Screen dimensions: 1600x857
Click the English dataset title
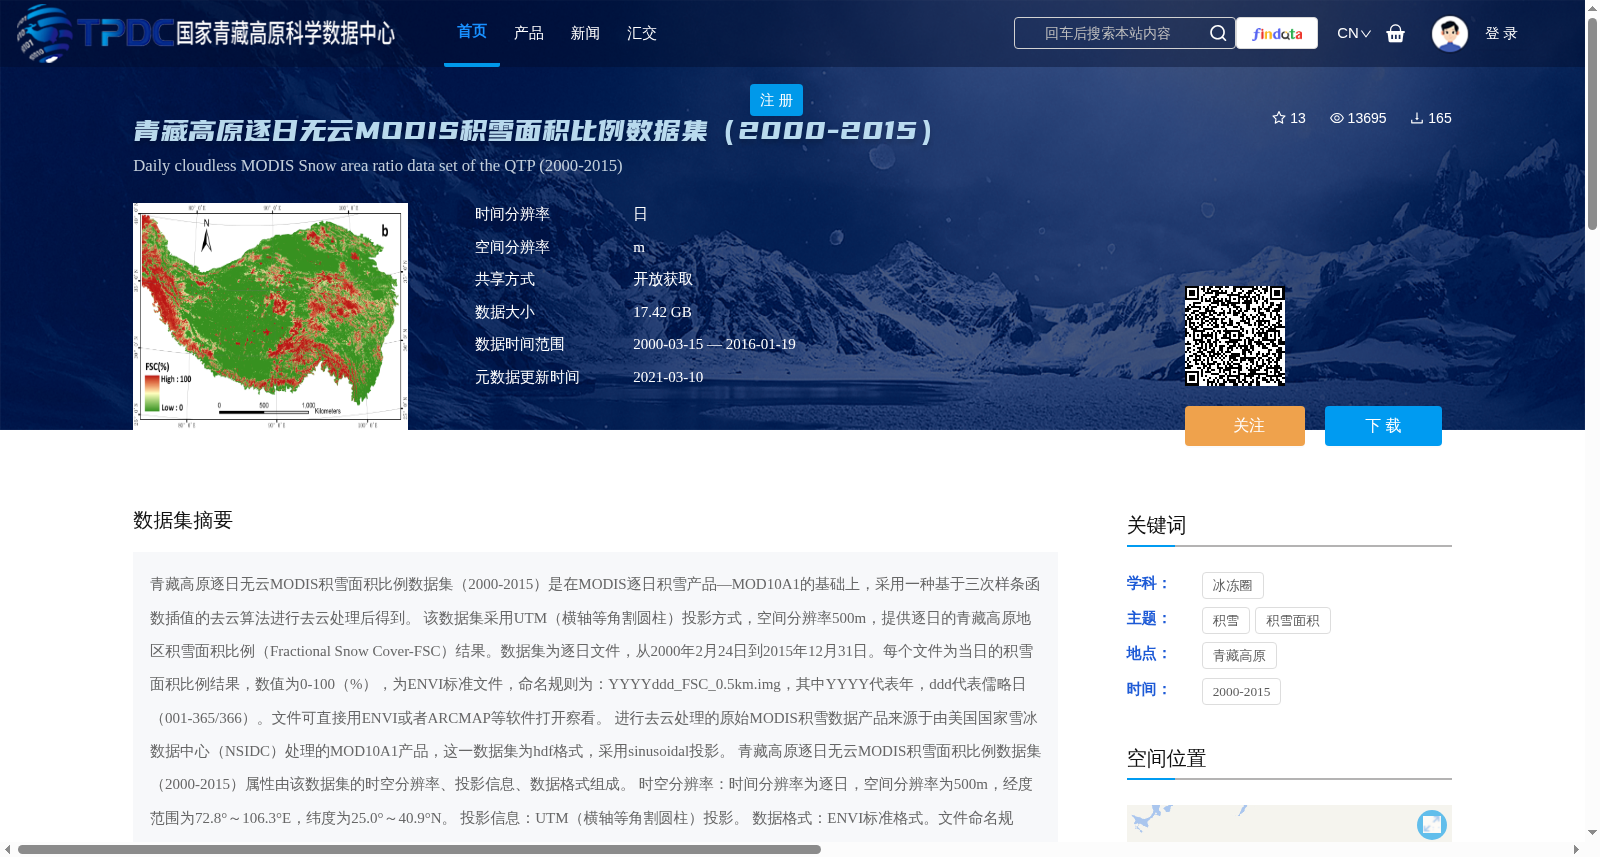(378, 166)
